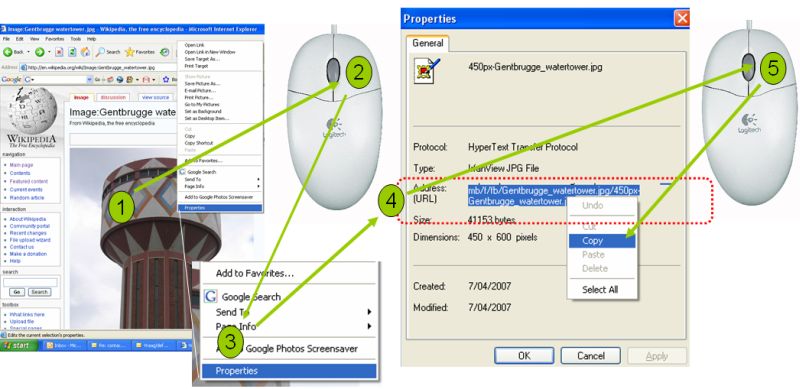The image size is (800, 389).
Task: Click Cancel in the Properties dialog
Action: (591, 356)
